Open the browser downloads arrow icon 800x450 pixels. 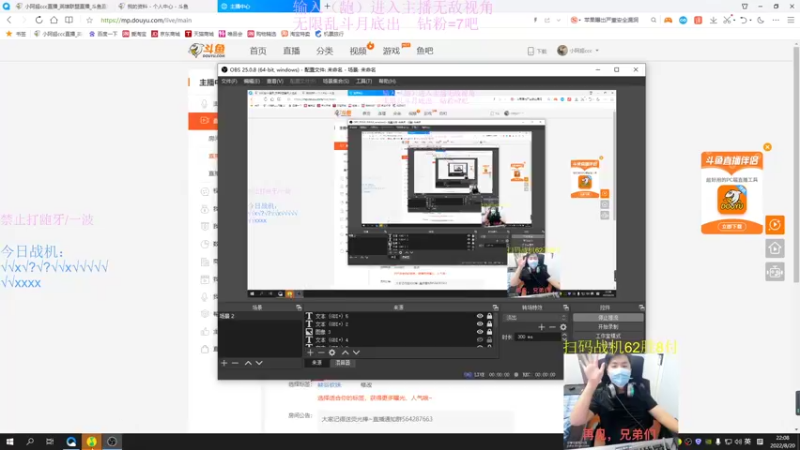713,20
